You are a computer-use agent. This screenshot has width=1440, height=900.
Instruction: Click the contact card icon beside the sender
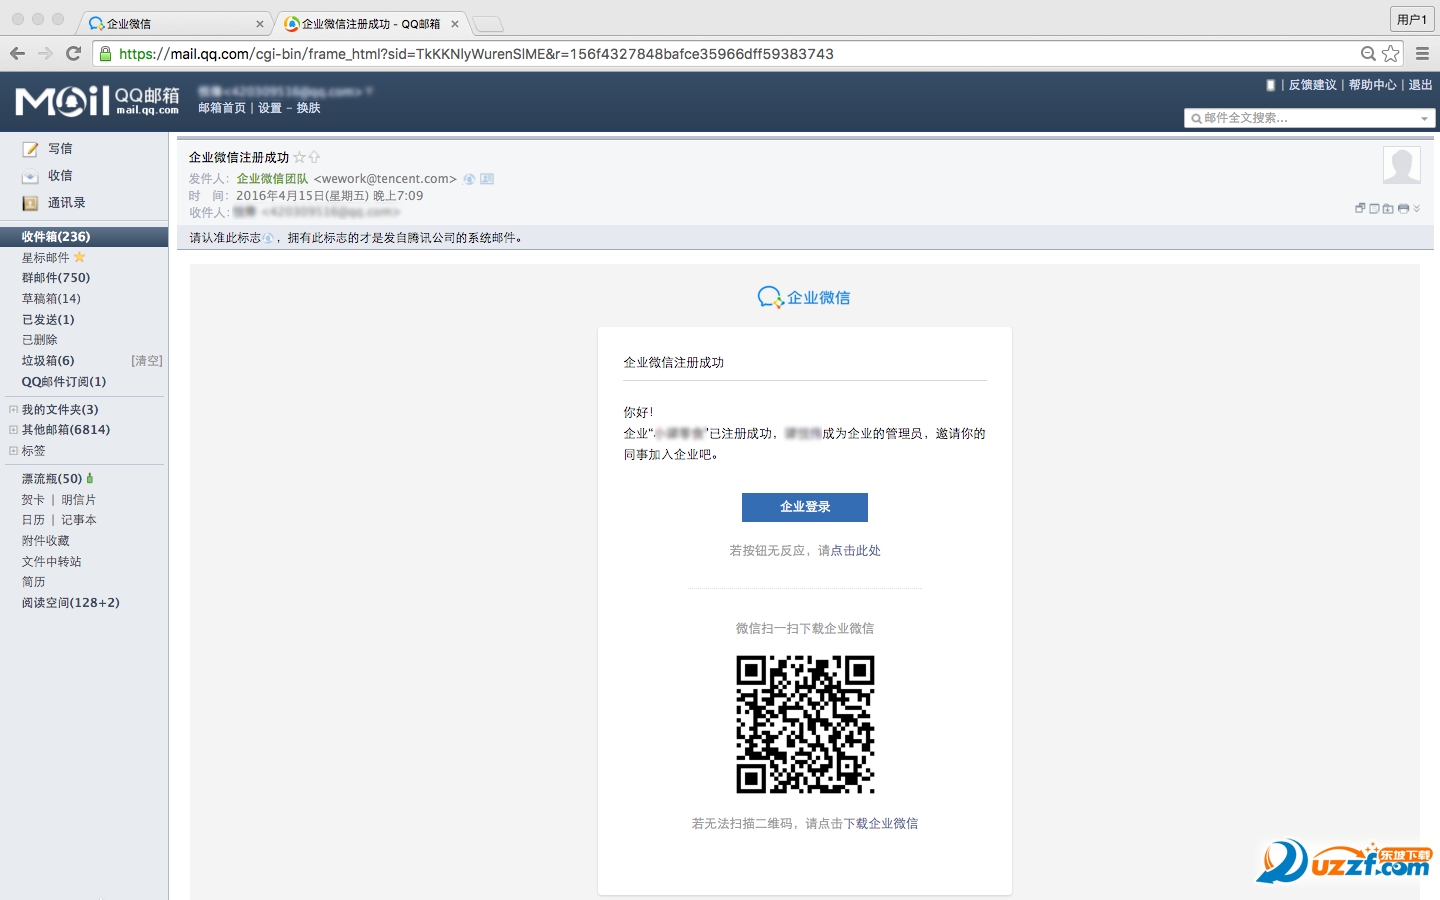(487, 179)
